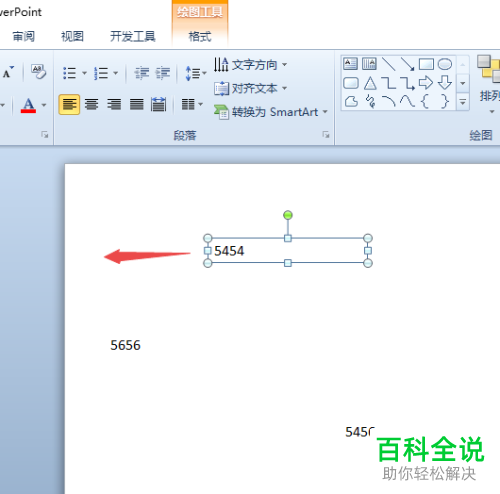Viewport: 500px width, 494px height.
Task: Open font color dropdown arrow
Action: click(x=44, y=105)
